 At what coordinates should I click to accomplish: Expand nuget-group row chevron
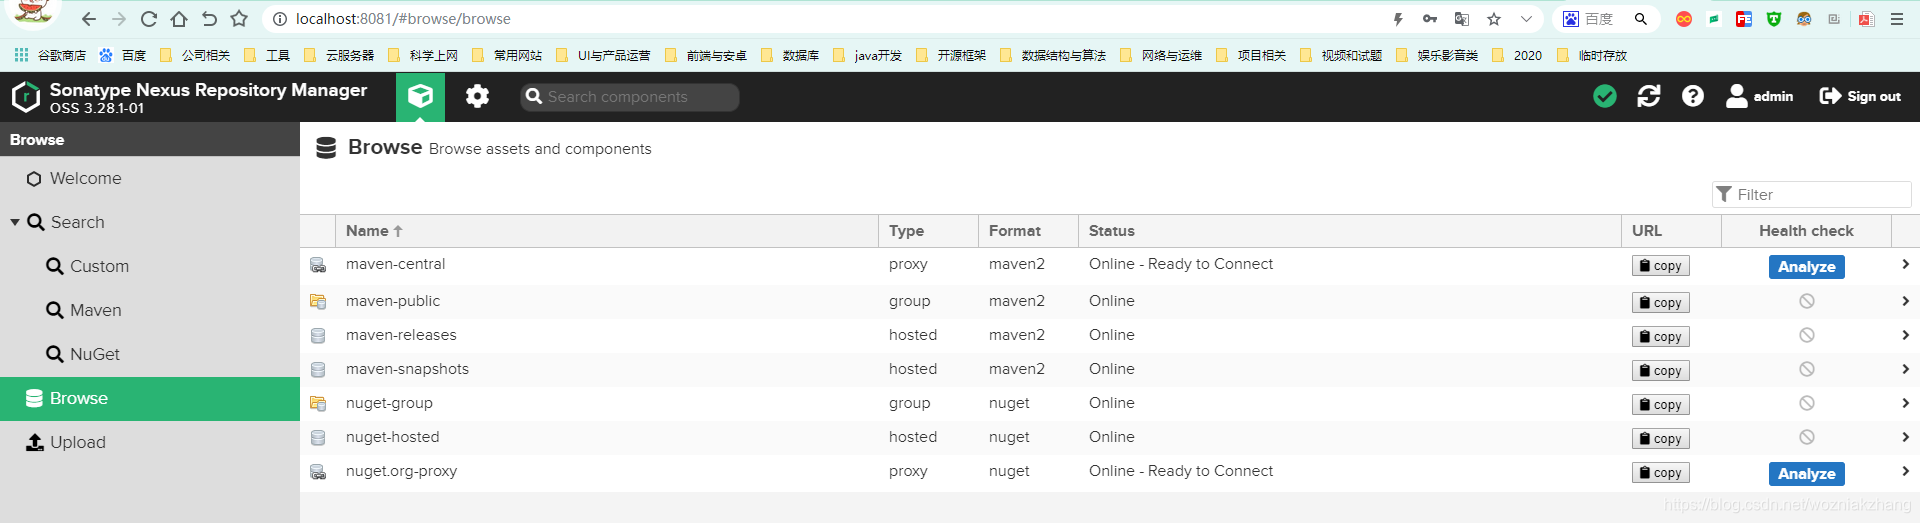point(1905,403)
